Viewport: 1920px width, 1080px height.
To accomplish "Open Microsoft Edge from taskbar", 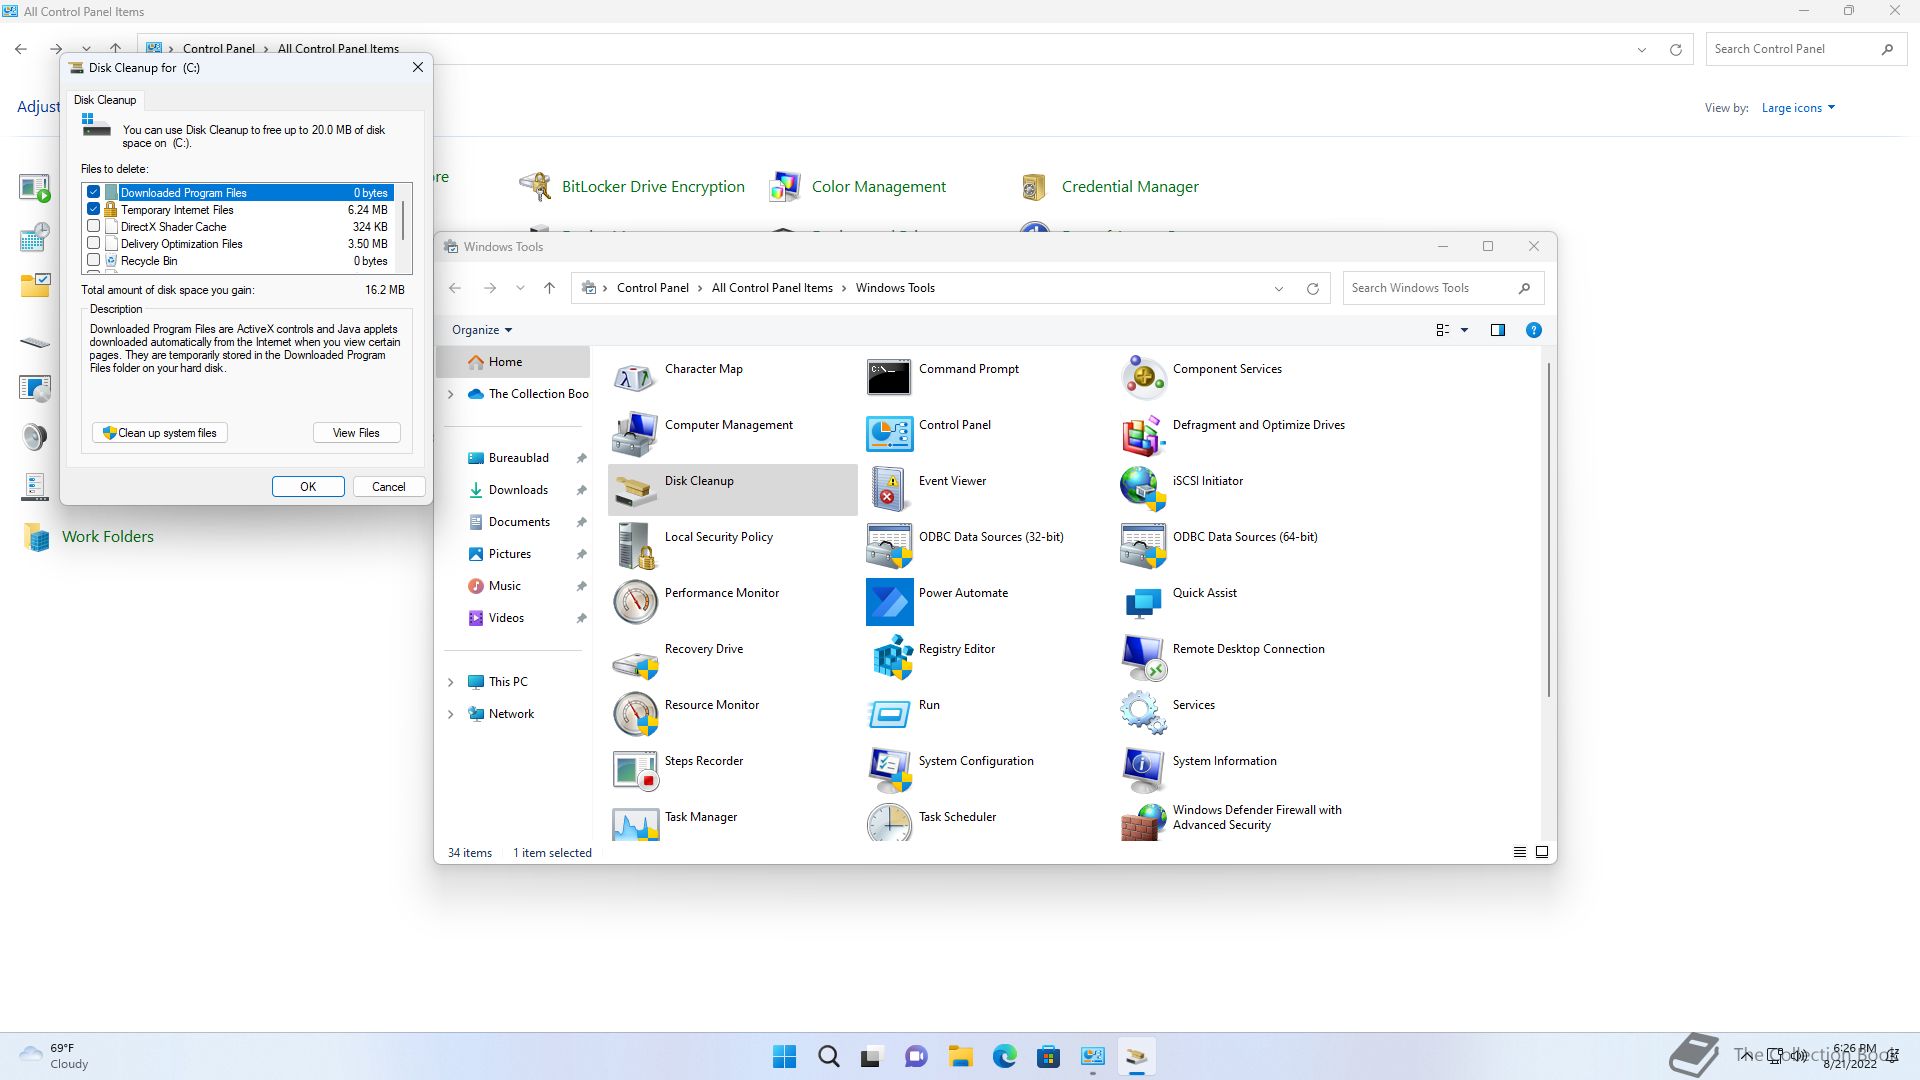I will pyautogui.click(x=1005, y=1056).
